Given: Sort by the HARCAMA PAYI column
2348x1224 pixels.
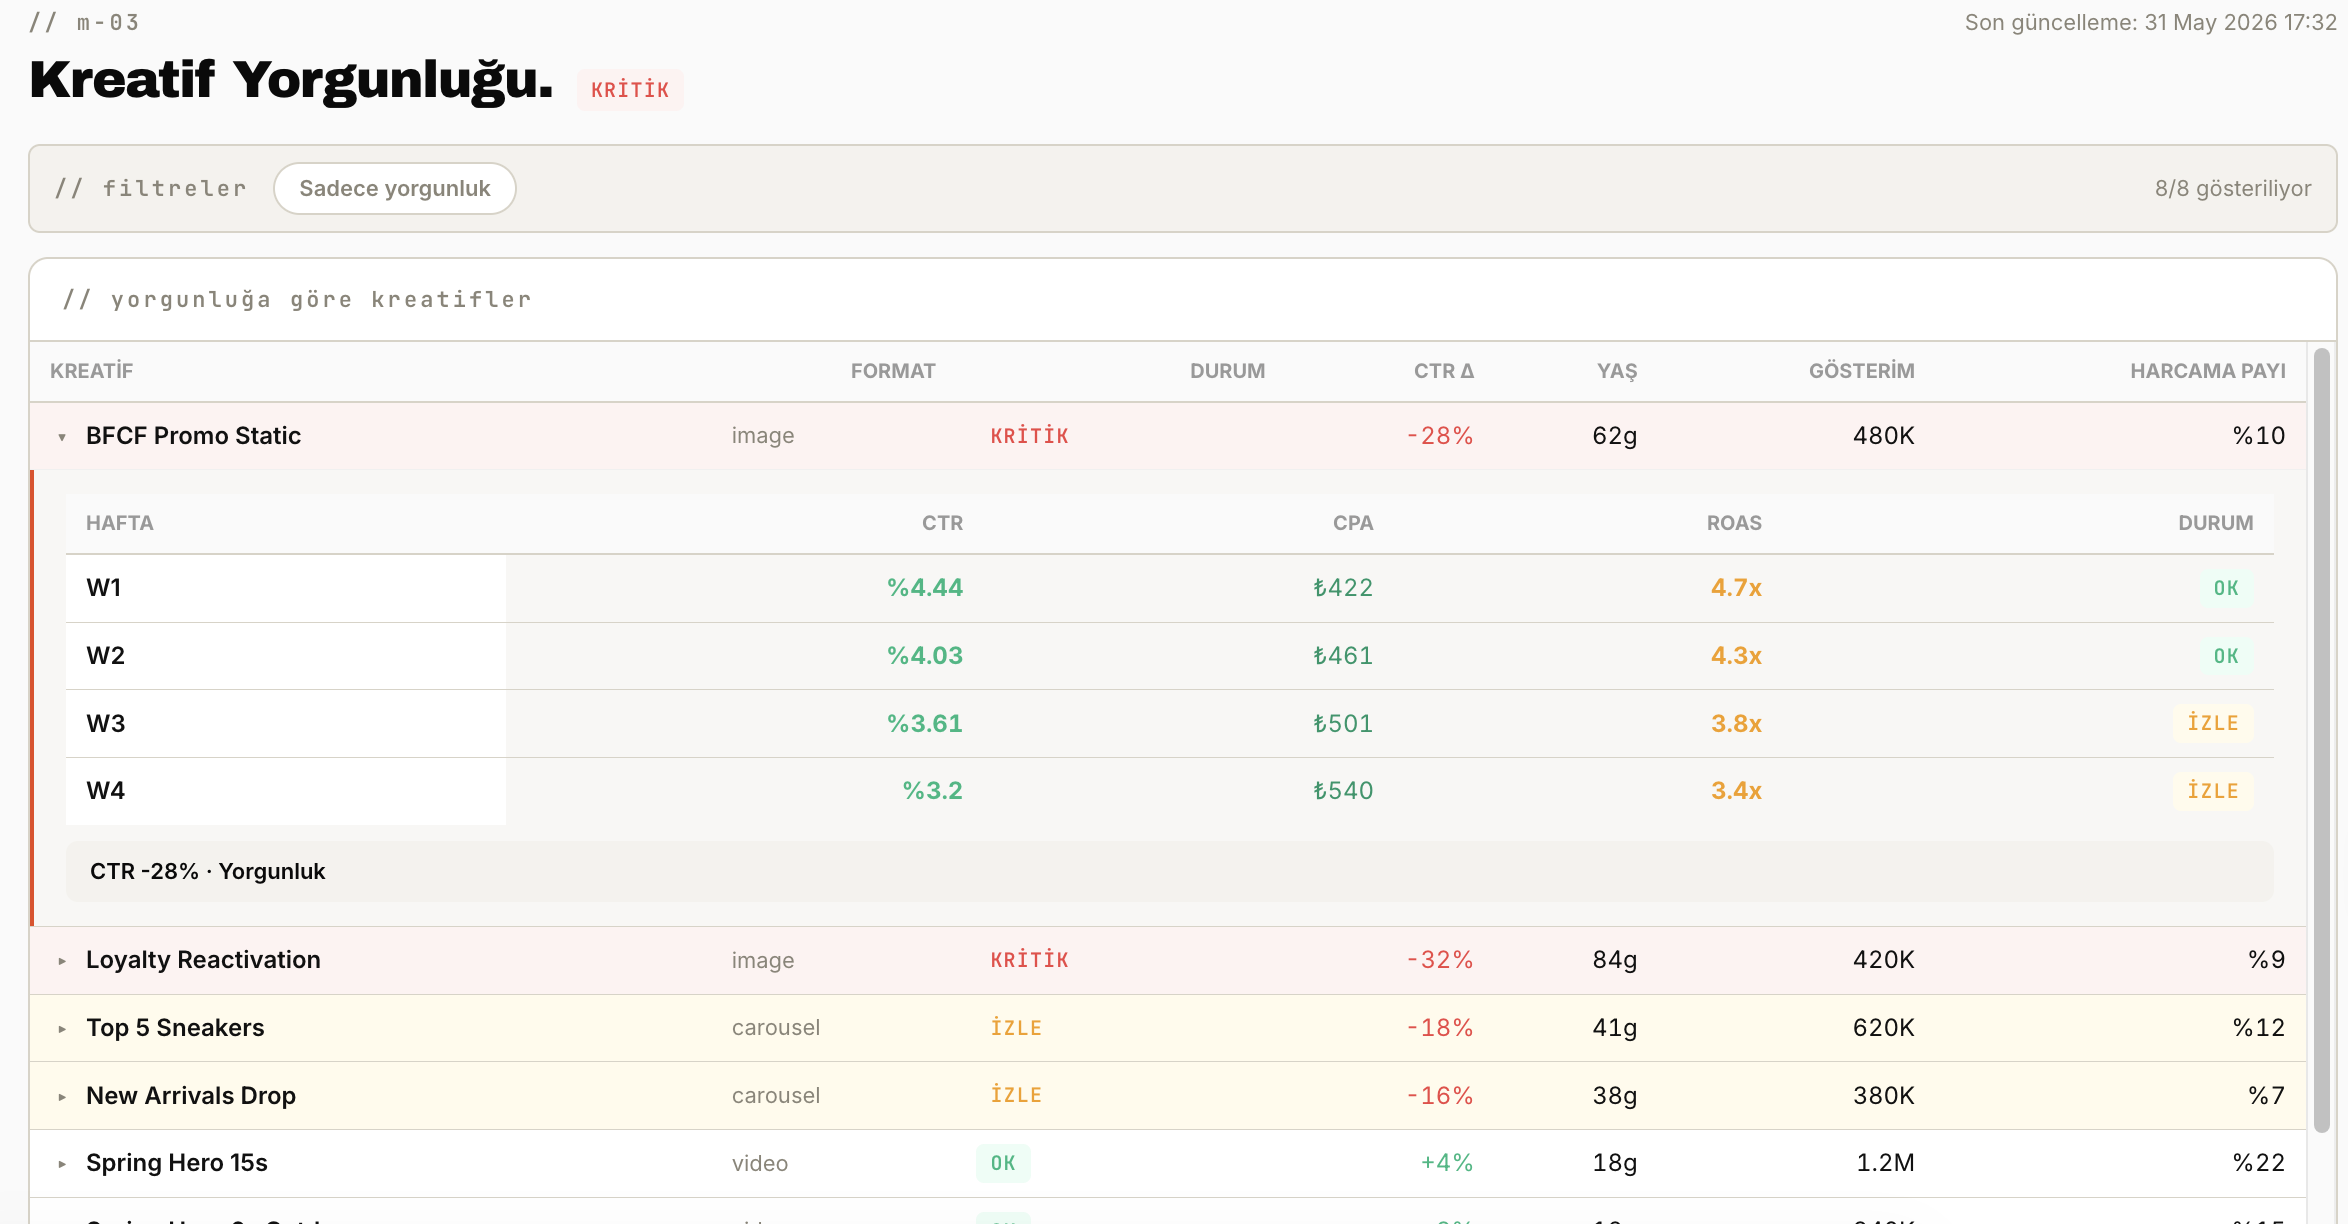Looking at the screenshot, I should pyautogui.click(x=2208, y=371).
